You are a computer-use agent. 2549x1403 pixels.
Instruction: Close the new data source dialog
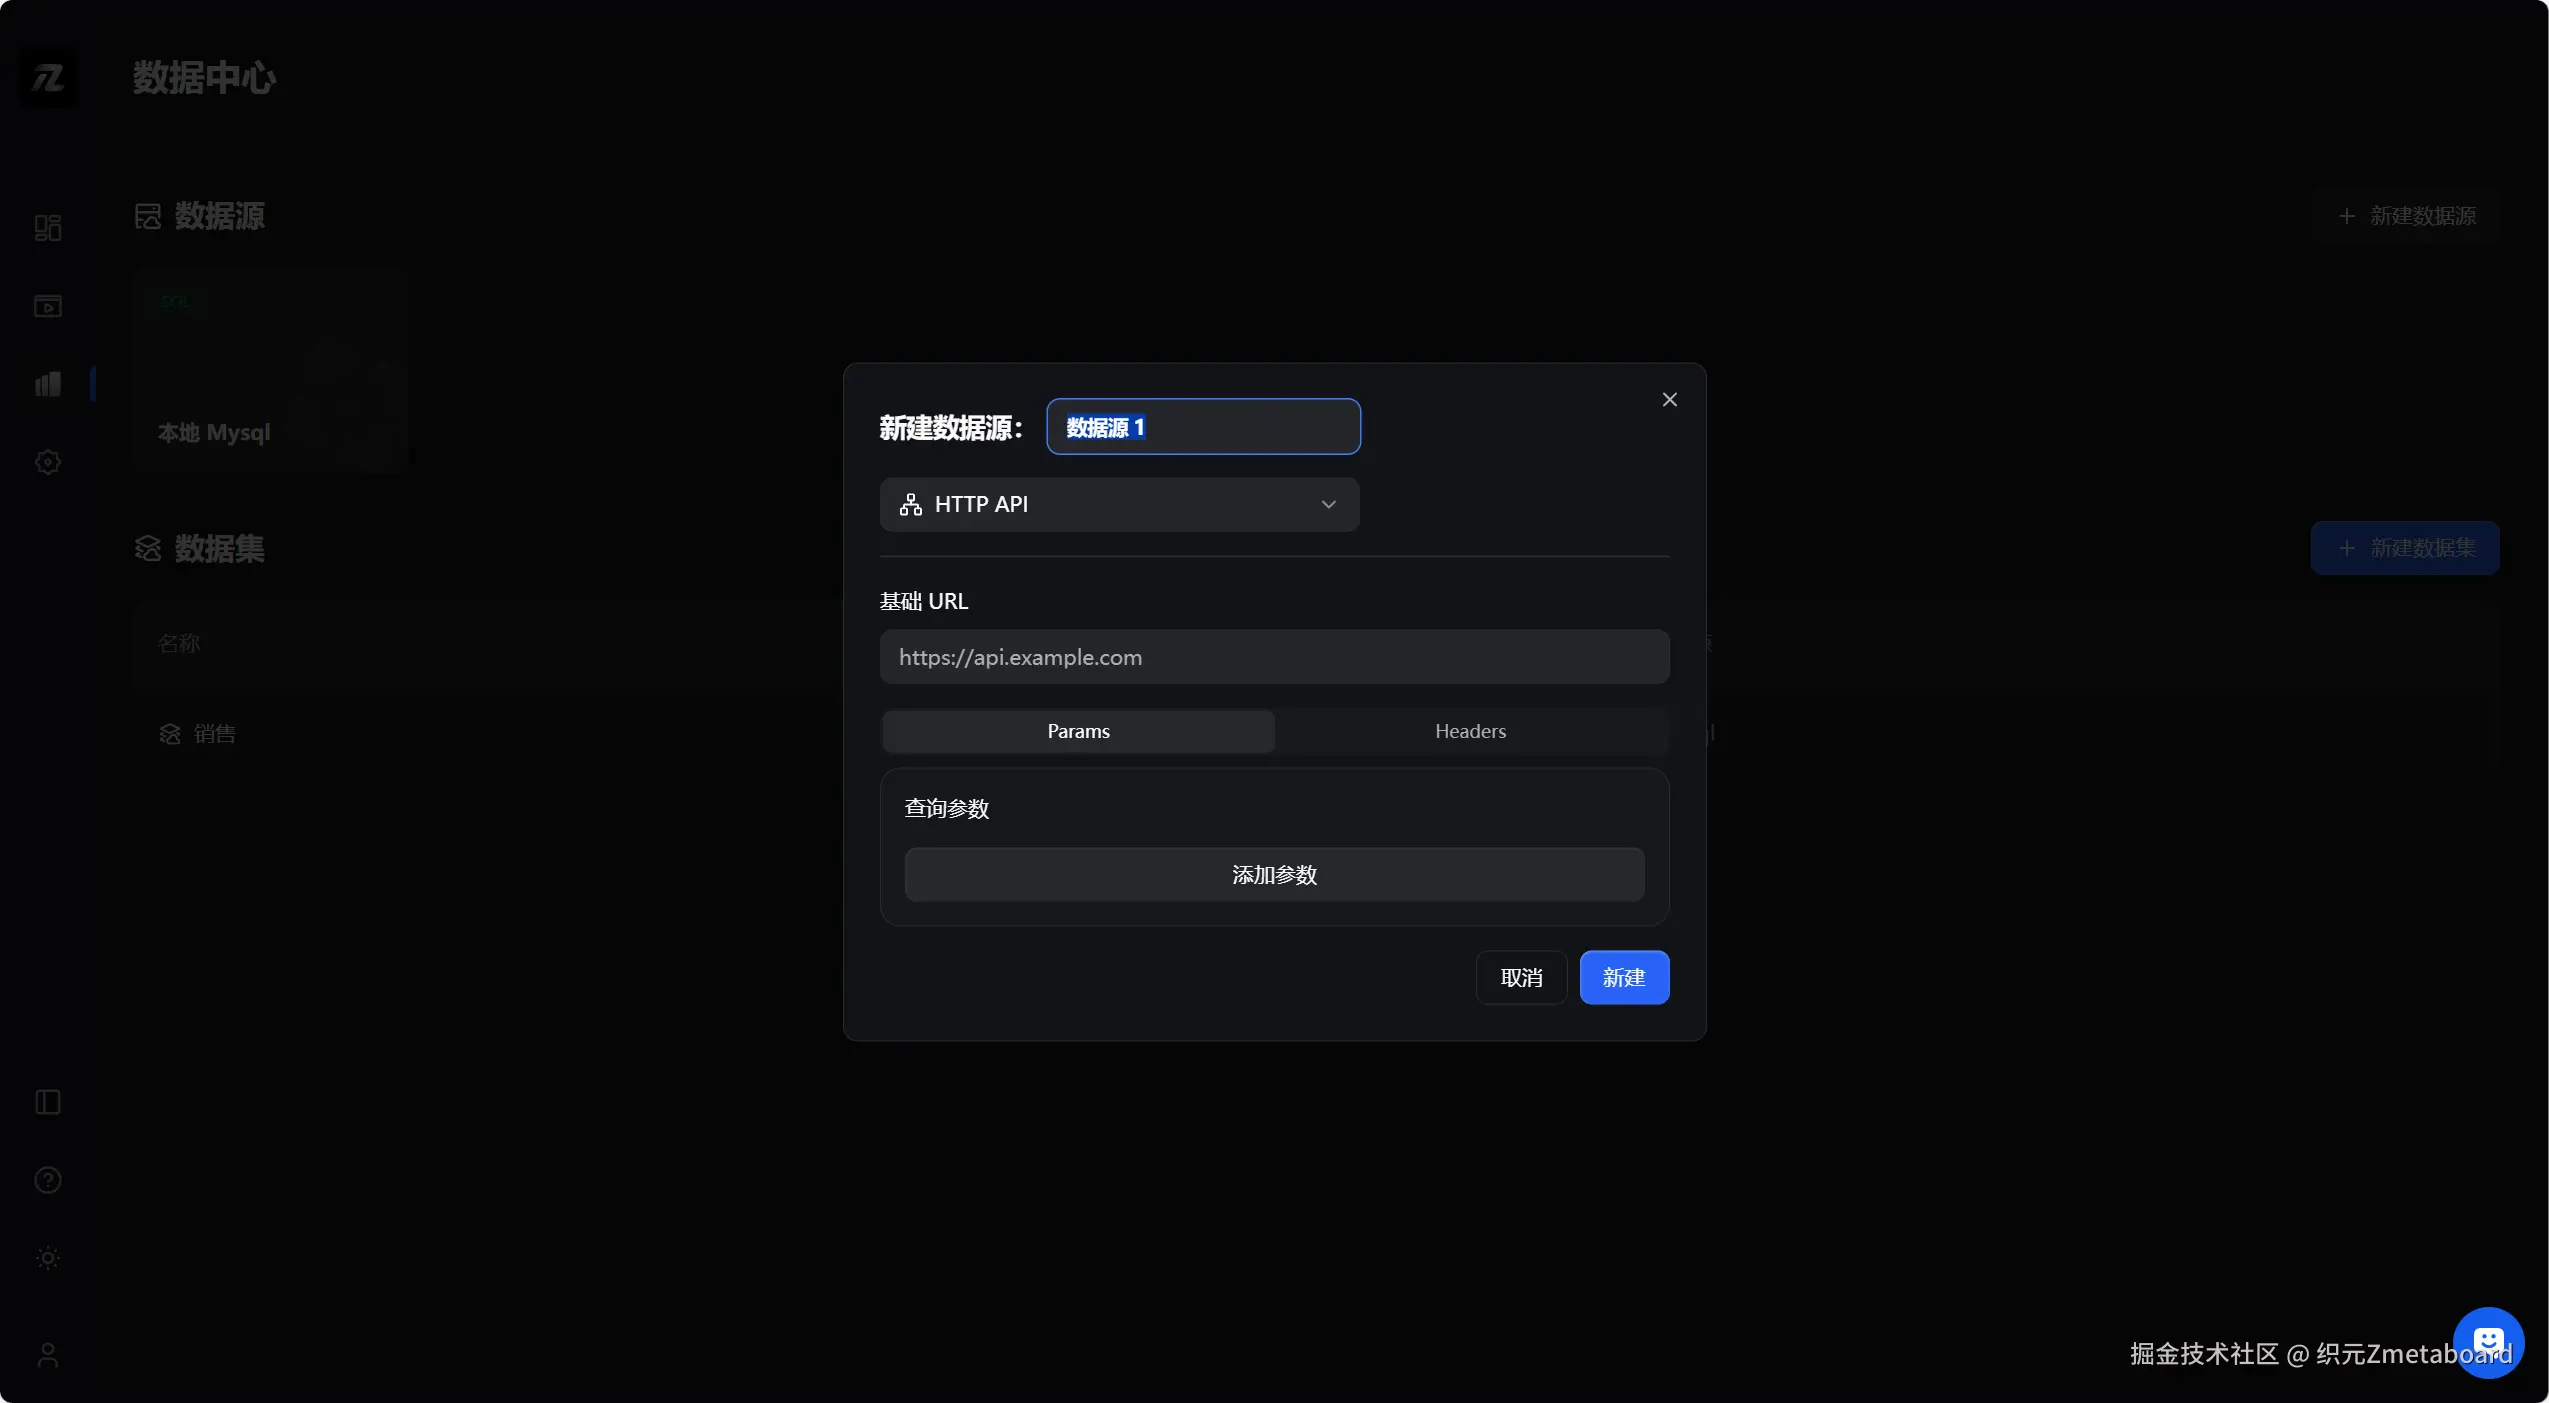pyautogui.click(x=1669, y=400)
